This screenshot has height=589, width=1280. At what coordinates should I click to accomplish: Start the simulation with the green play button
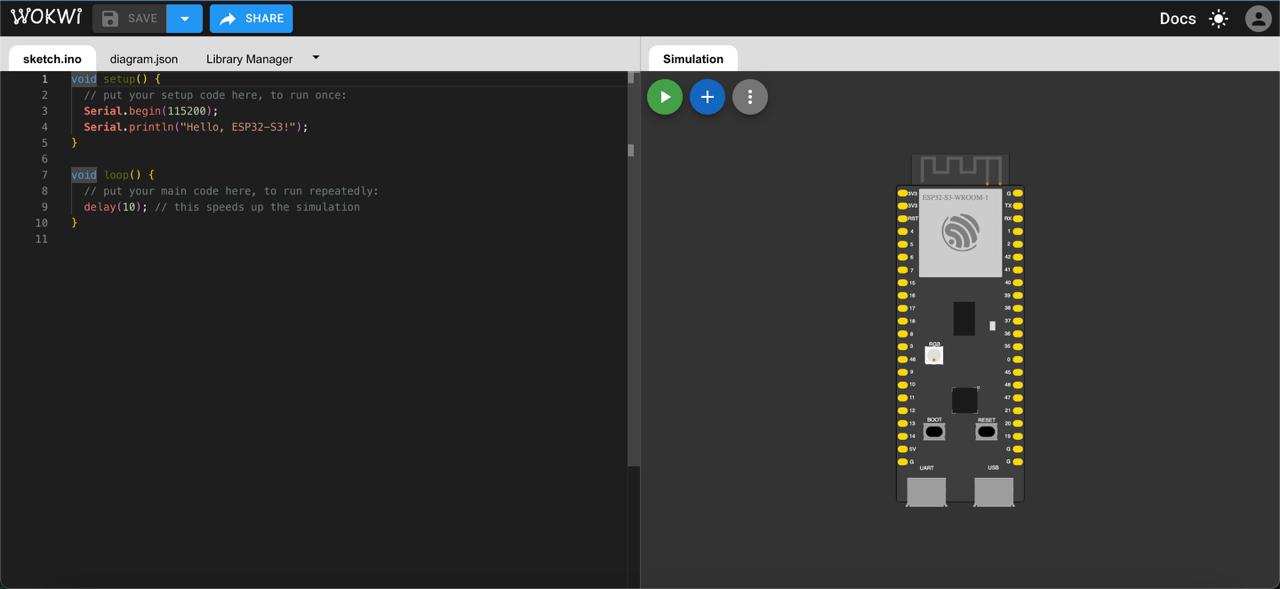pyautogui.click(x=665, y=97)
